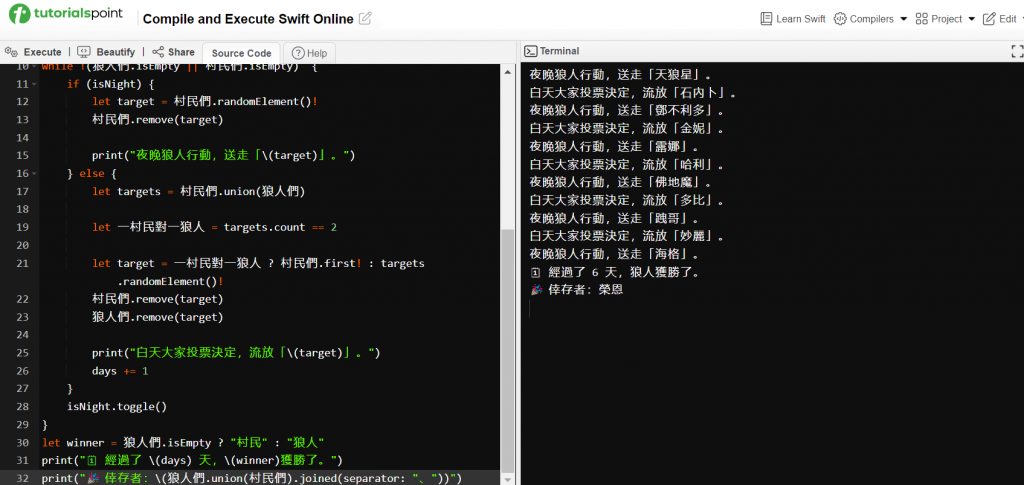Collapse the while loop at line 10

pos(34,67)
